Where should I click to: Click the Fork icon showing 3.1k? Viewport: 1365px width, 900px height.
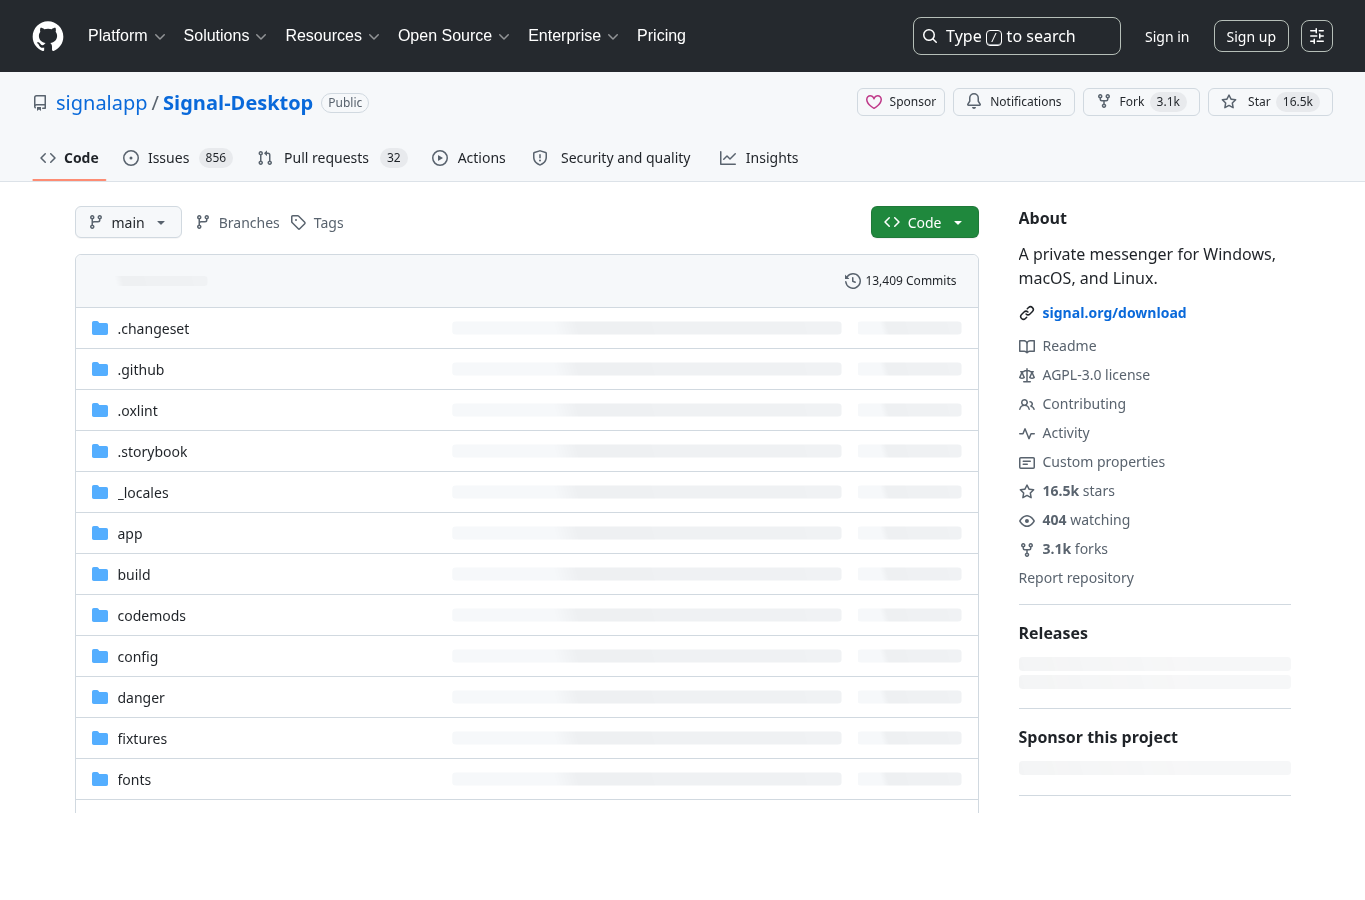tap(1104, 102)
